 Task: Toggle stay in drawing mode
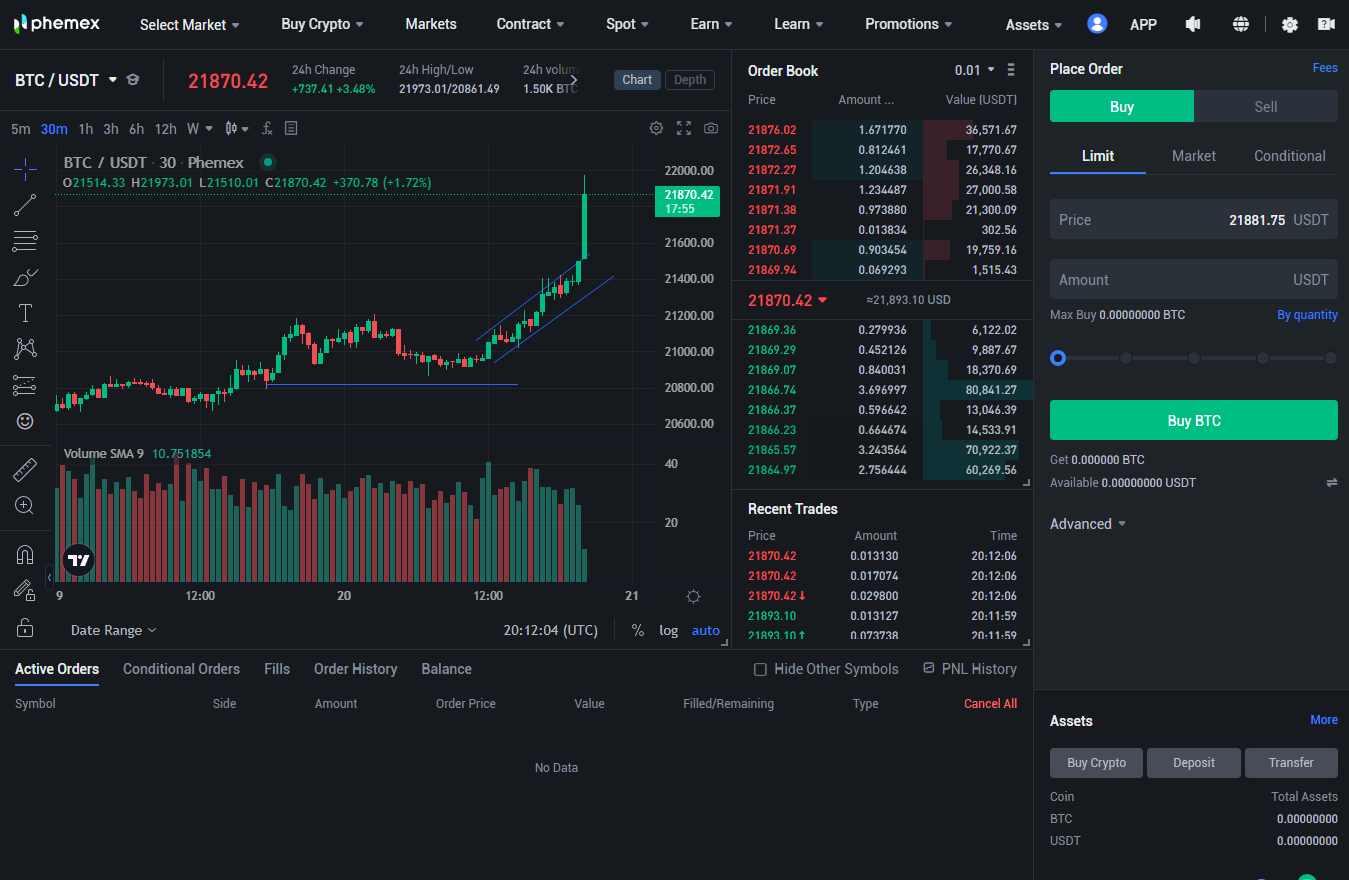25,590
